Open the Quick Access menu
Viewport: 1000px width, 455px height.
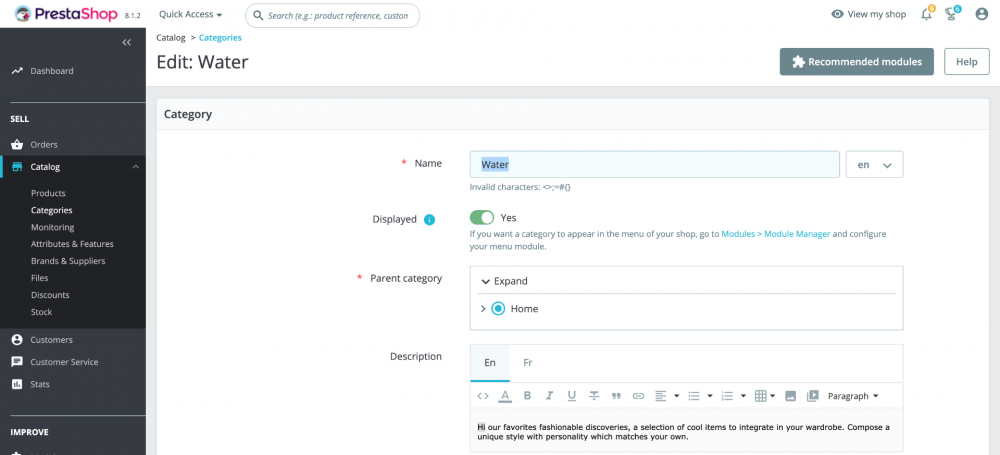pyautogui.click(x=190, y=15)
